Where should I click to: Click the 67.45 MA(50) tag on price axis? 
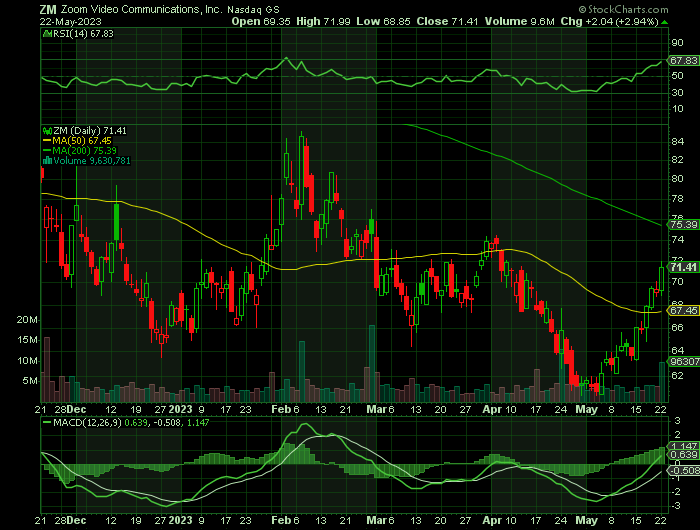[683, 310]
